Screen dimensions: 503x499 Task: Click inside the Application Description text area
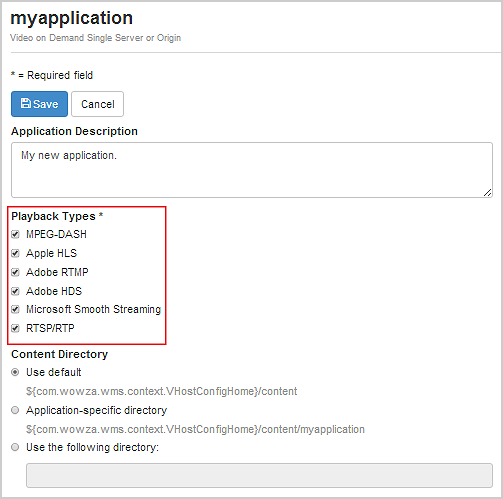coord(252,170)
